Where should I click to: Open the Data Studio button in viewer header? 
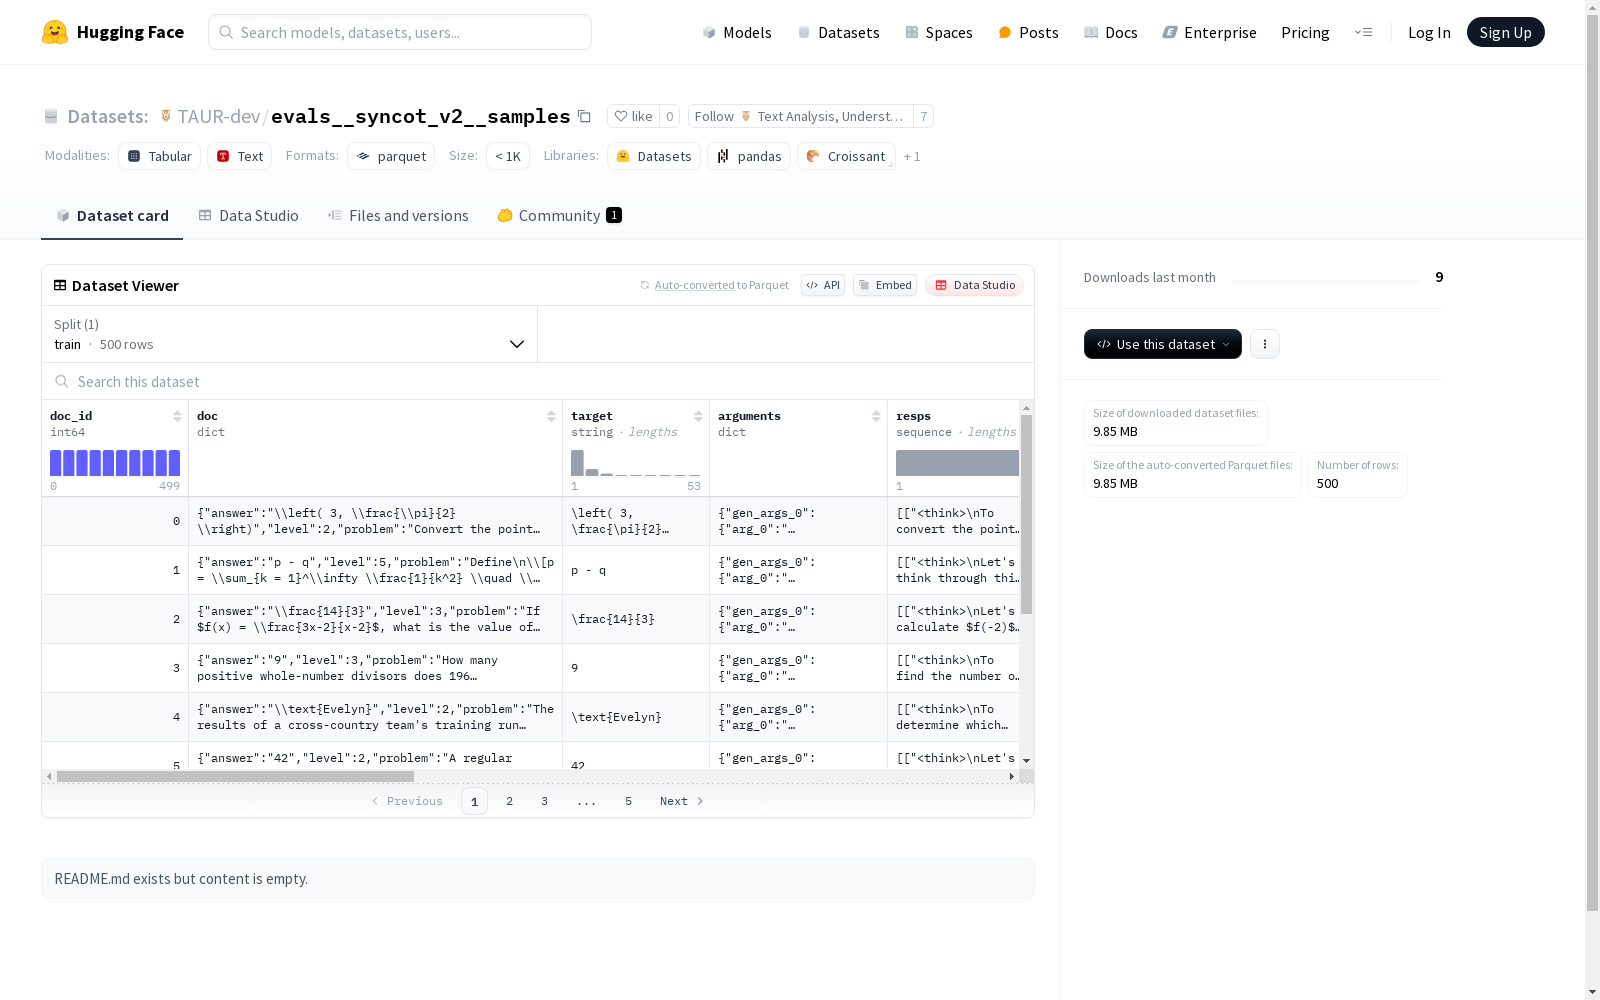point(974,285)
